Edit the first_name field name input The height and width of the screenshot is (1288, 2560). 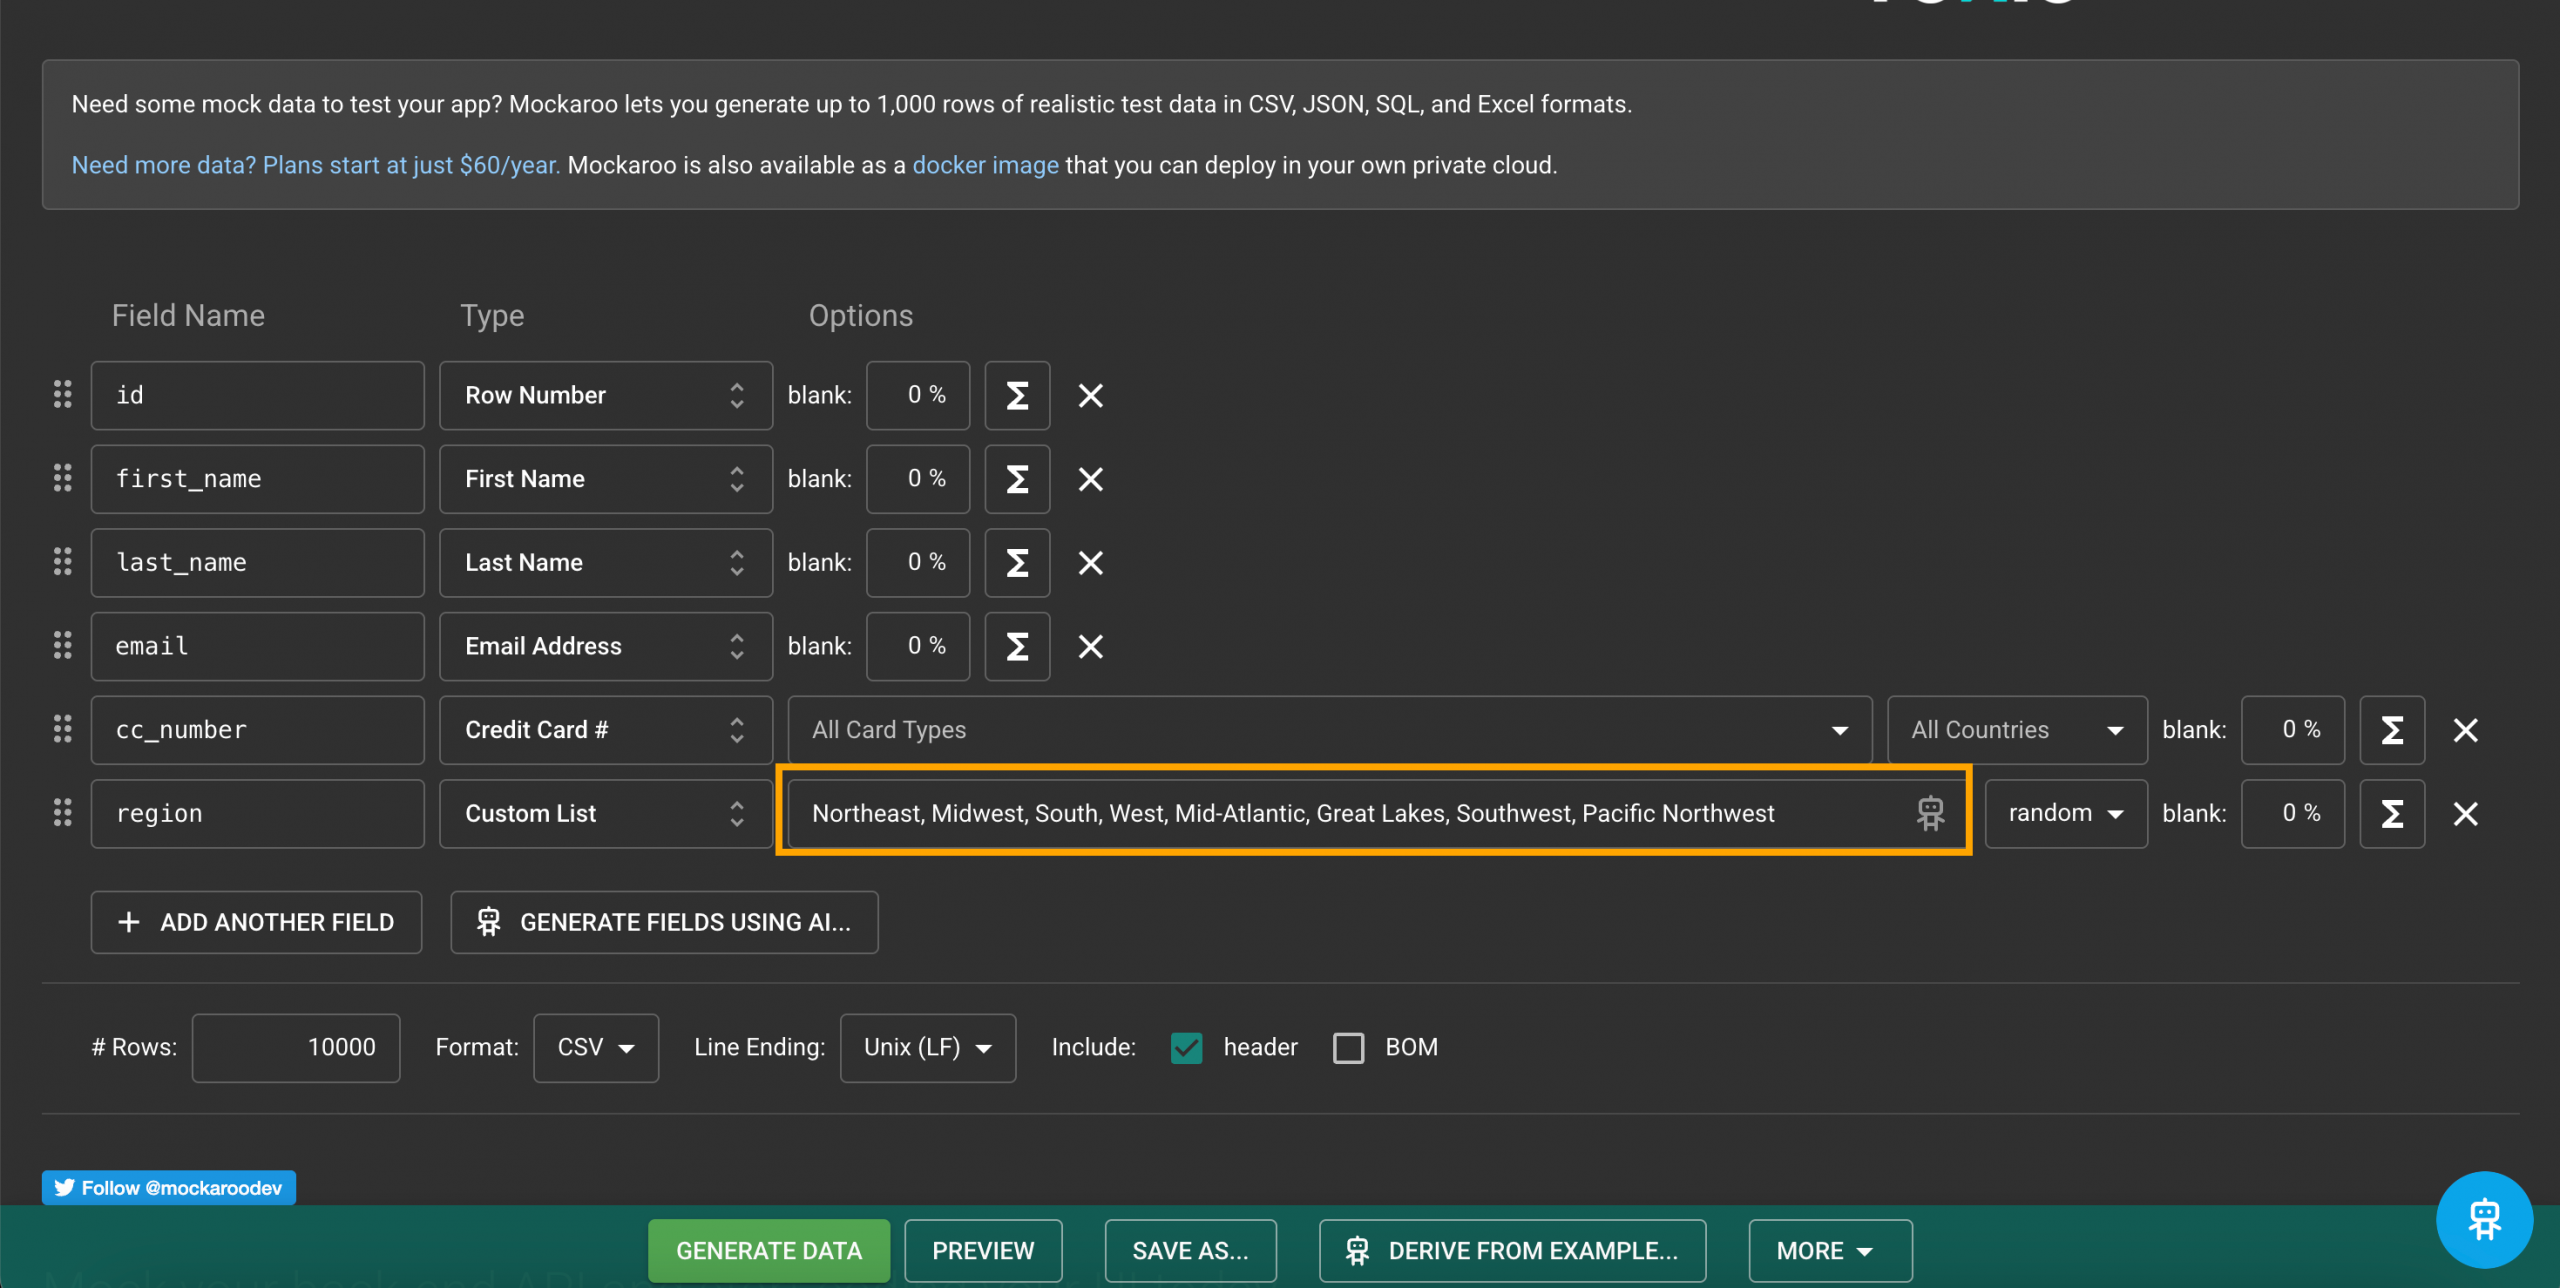point(257,479)
